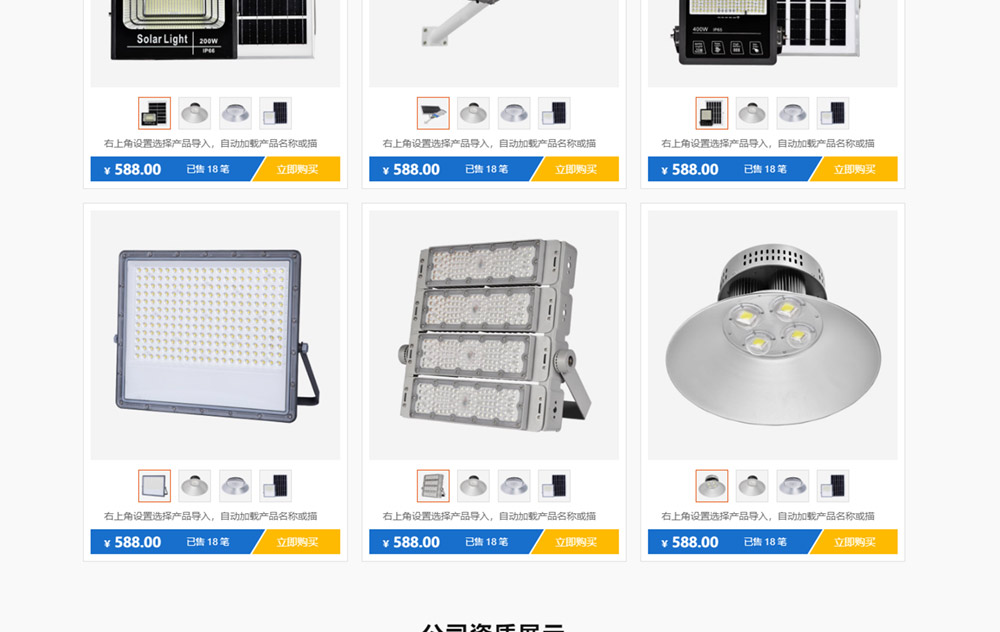Choose second thumbnail under the modular floodlight
Image resolution: width=1000 pixels, height=632 pixels.
point(473,486)
